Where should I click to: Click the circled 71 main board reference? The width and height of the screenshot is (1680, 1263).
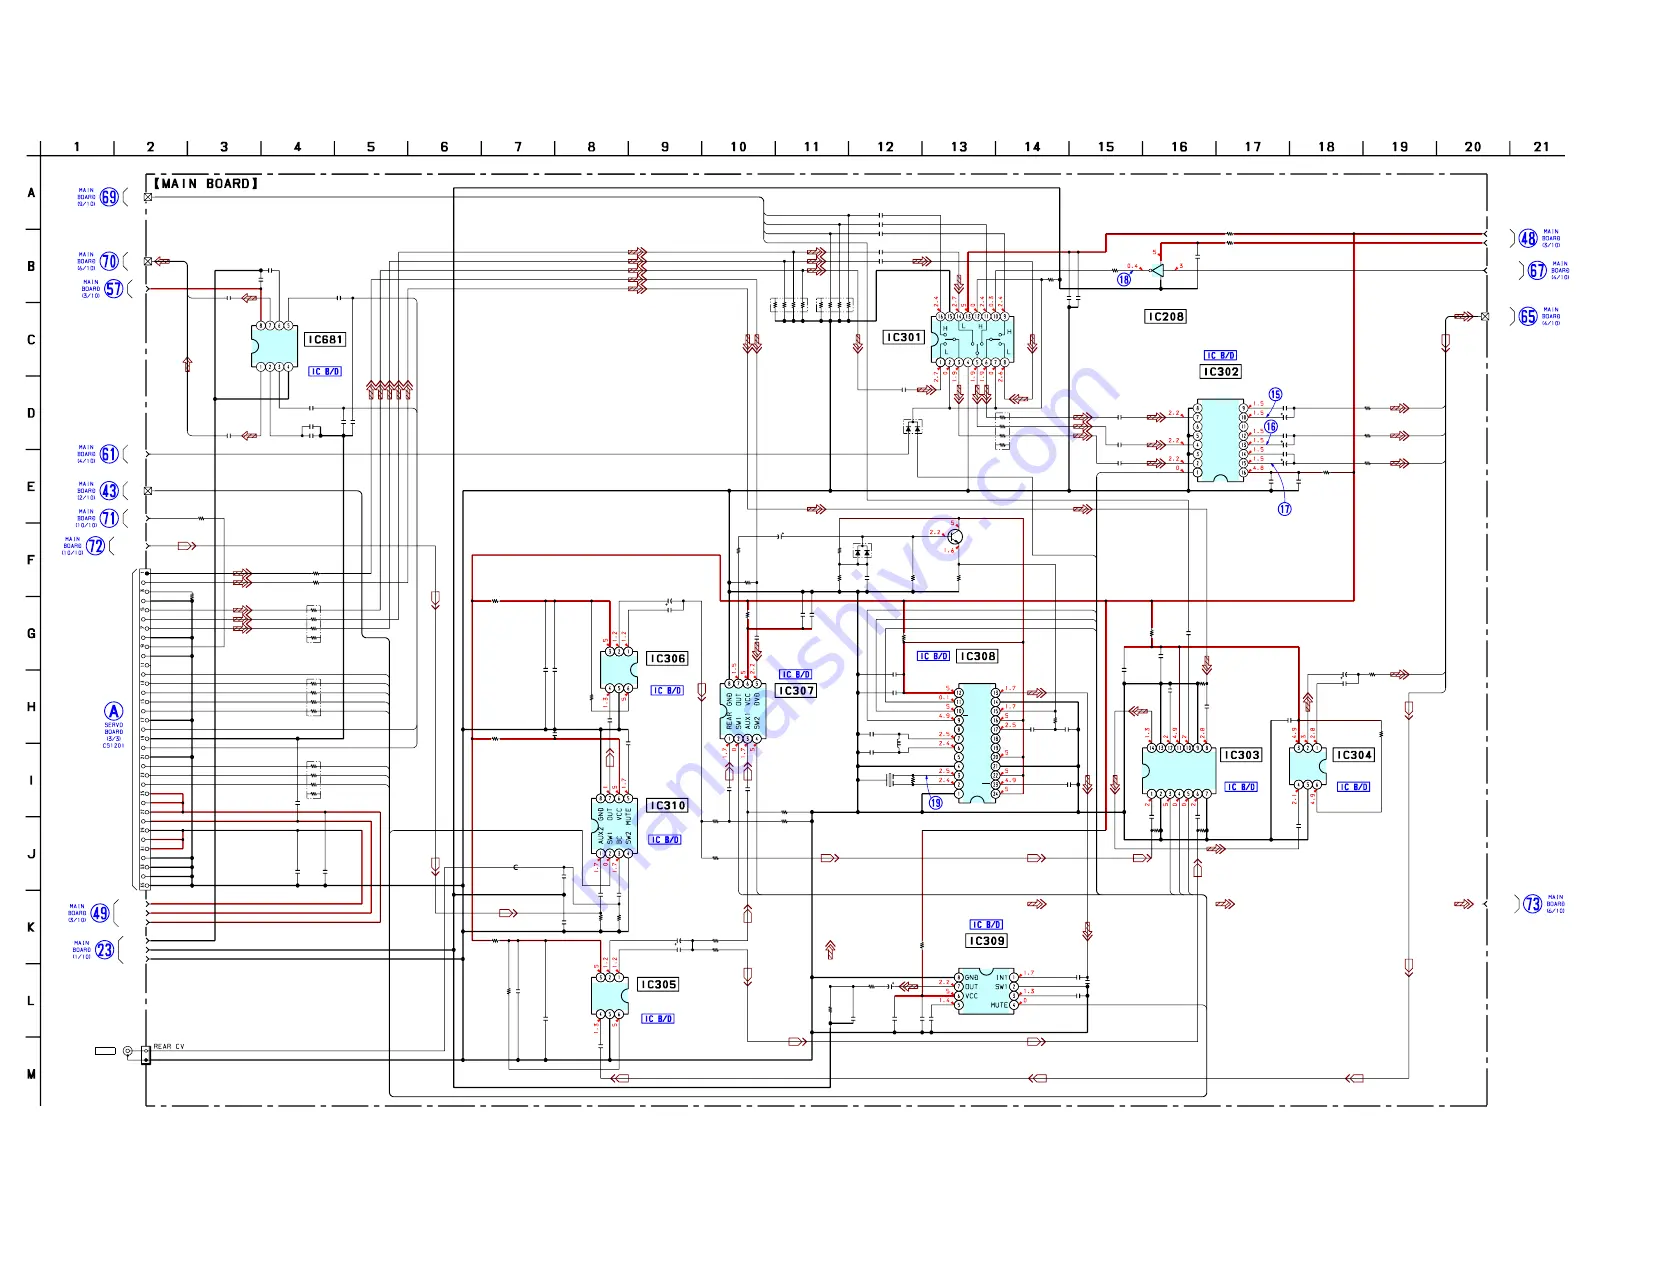point(109,519)
